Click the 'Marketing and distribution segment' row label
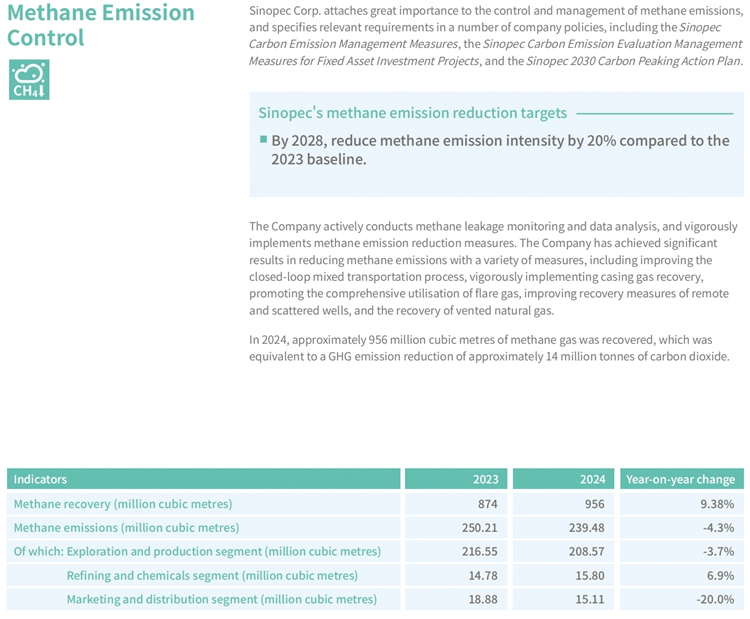The width and height of the screenshot is (750, 619). 221,599
